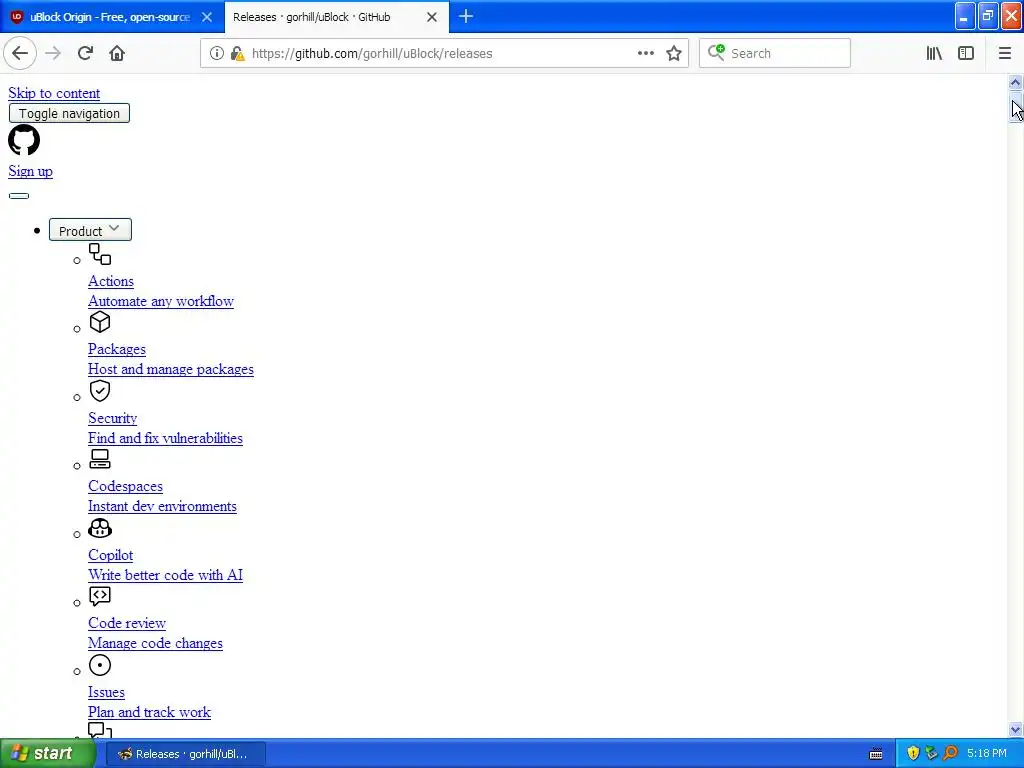Open the Packages link
1024x768 pixels.
pyautogui.click(x=117, y=349)
